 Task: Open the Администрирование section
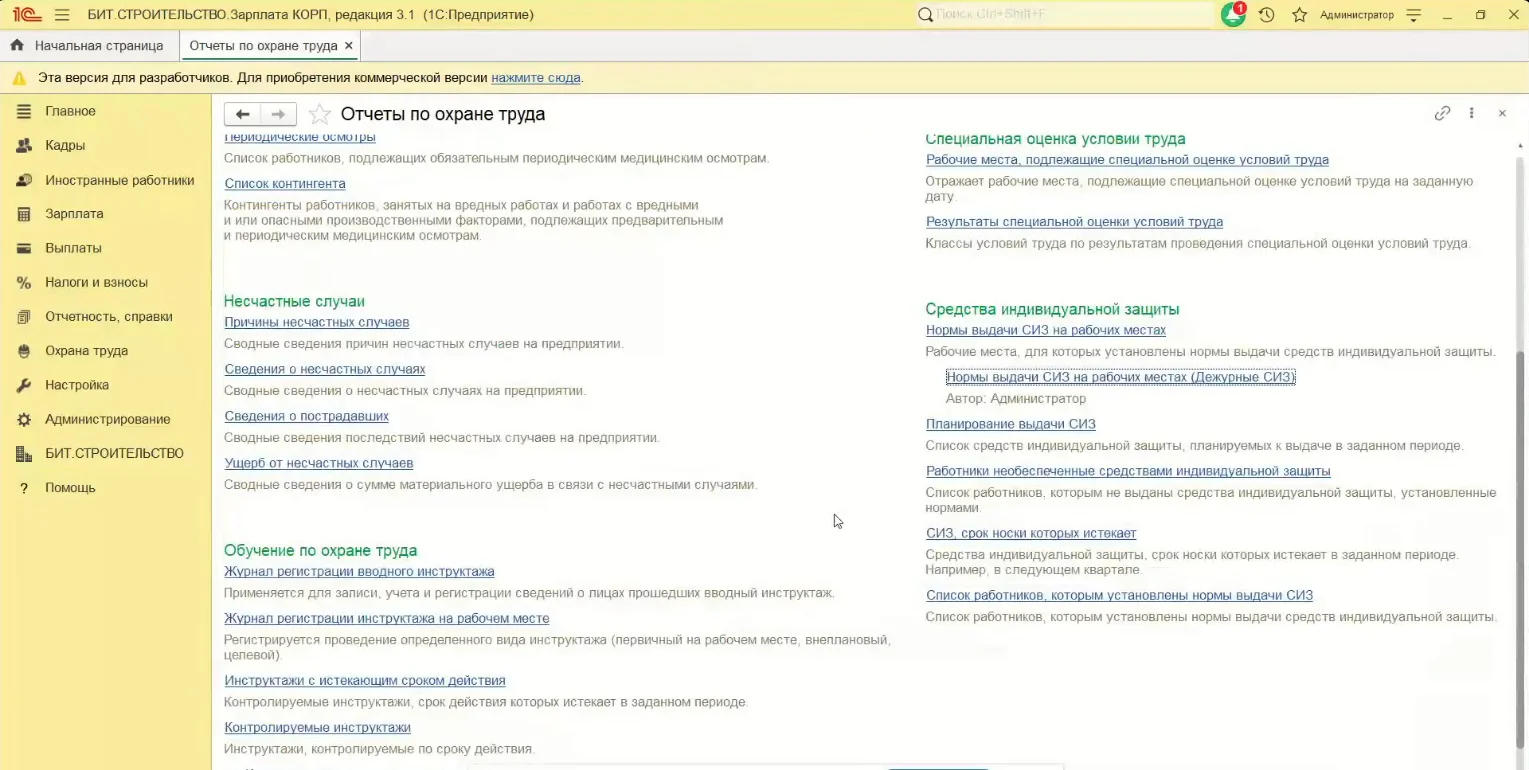(108, 419)
